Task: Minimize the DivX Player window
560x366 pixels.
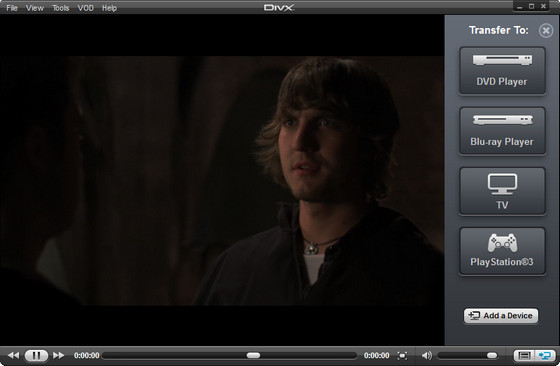Action: point(520,6)
